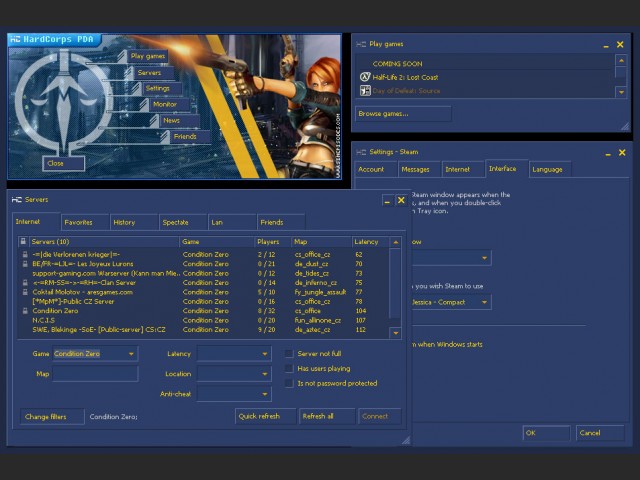The height and width of the screenshot is (480, 640).
Task: Select the Favorites tab in Servers
Action: 85,222
